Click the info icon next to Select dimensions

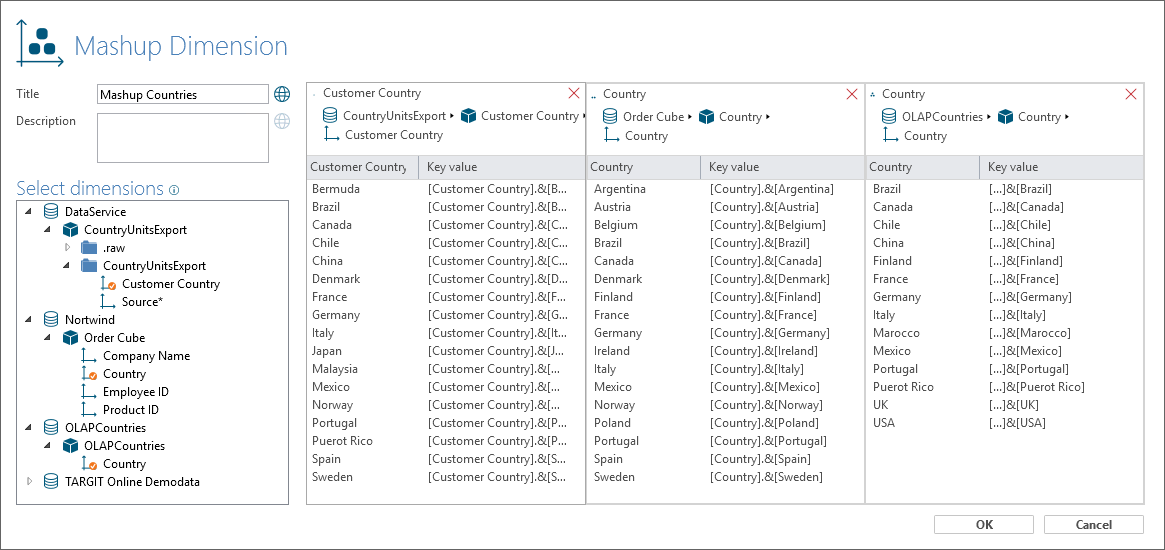click(x=174, y=190)
